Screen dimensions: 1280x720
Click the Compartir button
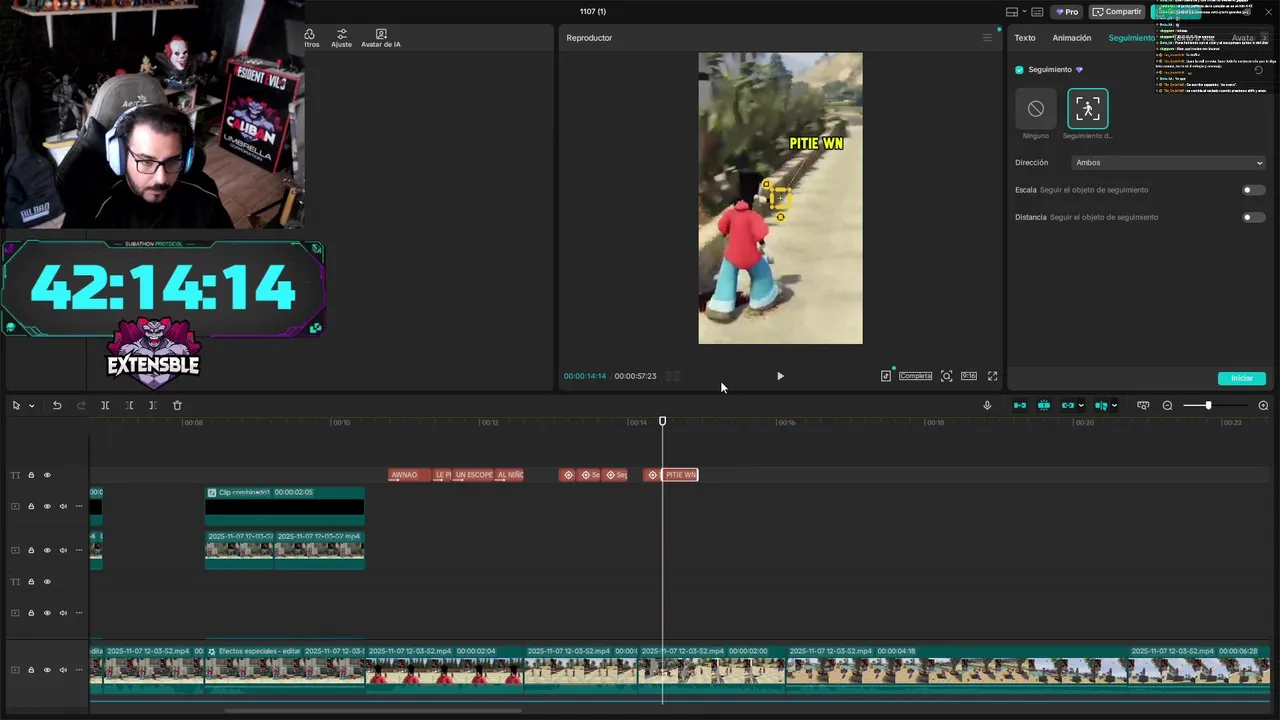tap(1117, 12)
